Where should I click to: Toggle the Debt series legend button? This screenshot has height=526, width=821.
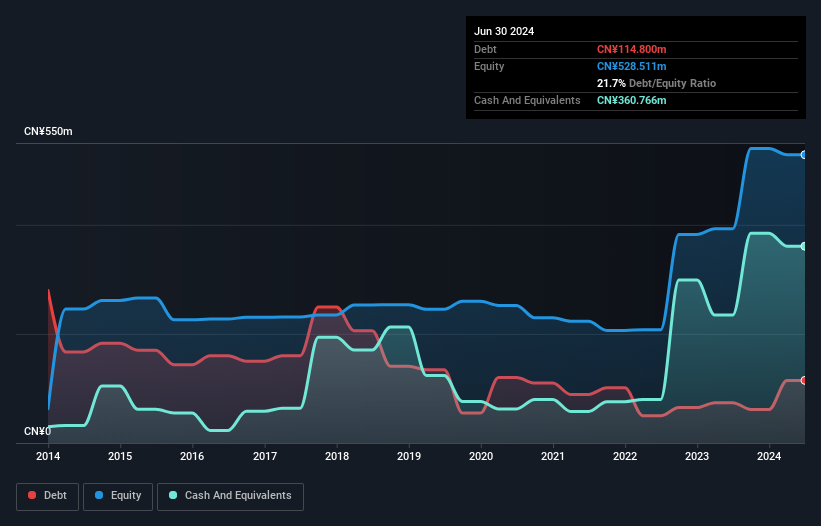point(48,496)
